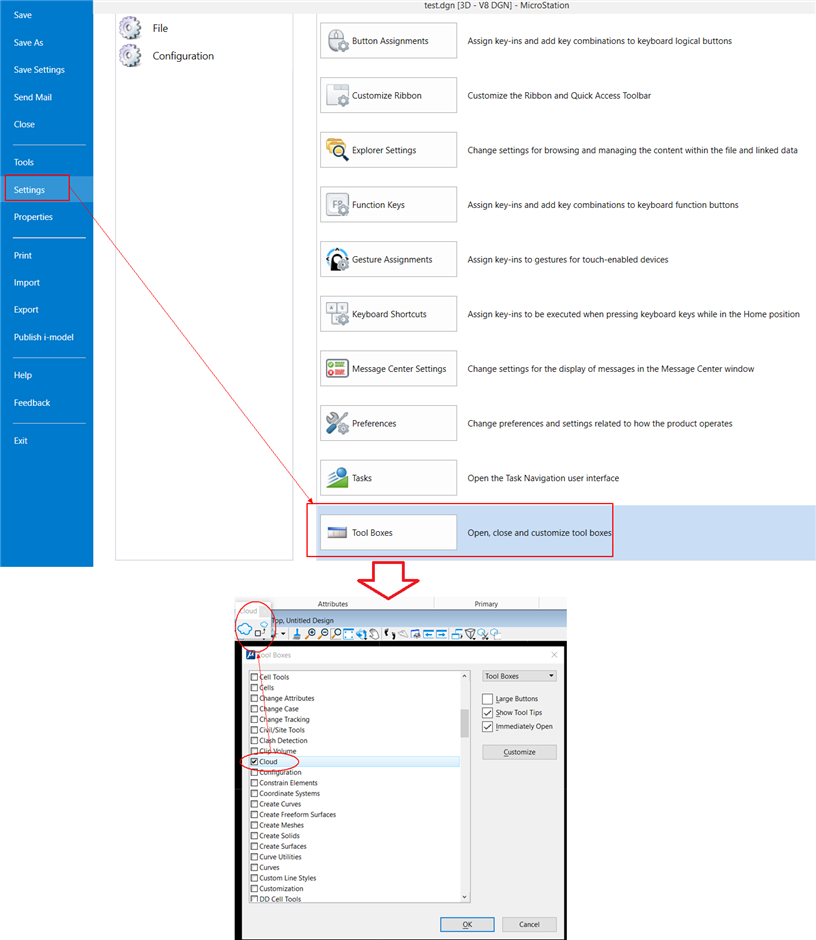The width and height of the screenshot is (816, 940).
Task: Click the Tool Boxes icon
Action: pyautogui.click(x=338, y=532)
